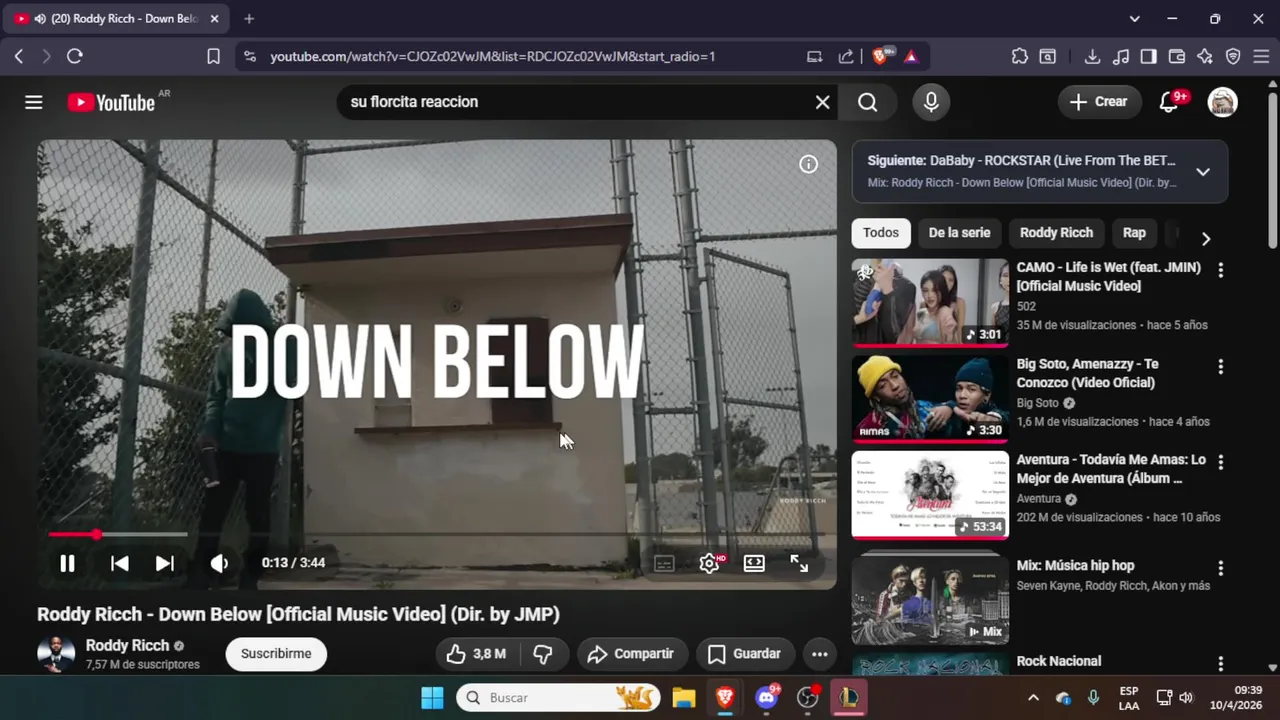The image size is (1280, 720).
Task: Open options for Mix: Música hip hop
Action: (x=1220, y=568)
